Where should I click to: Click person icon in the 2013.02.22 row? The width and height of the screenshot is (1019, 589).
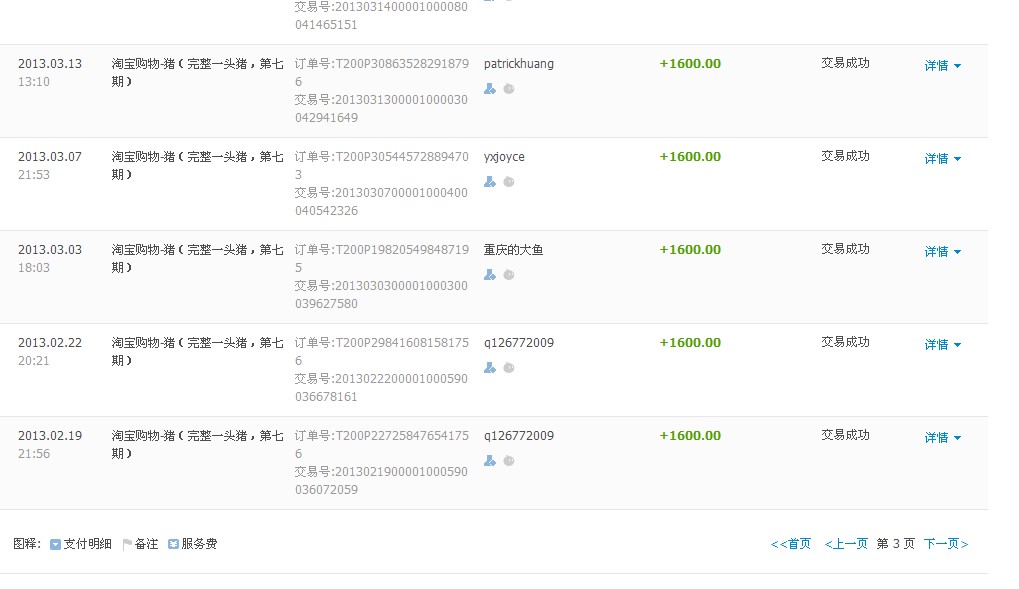click(x=489, y=368)
